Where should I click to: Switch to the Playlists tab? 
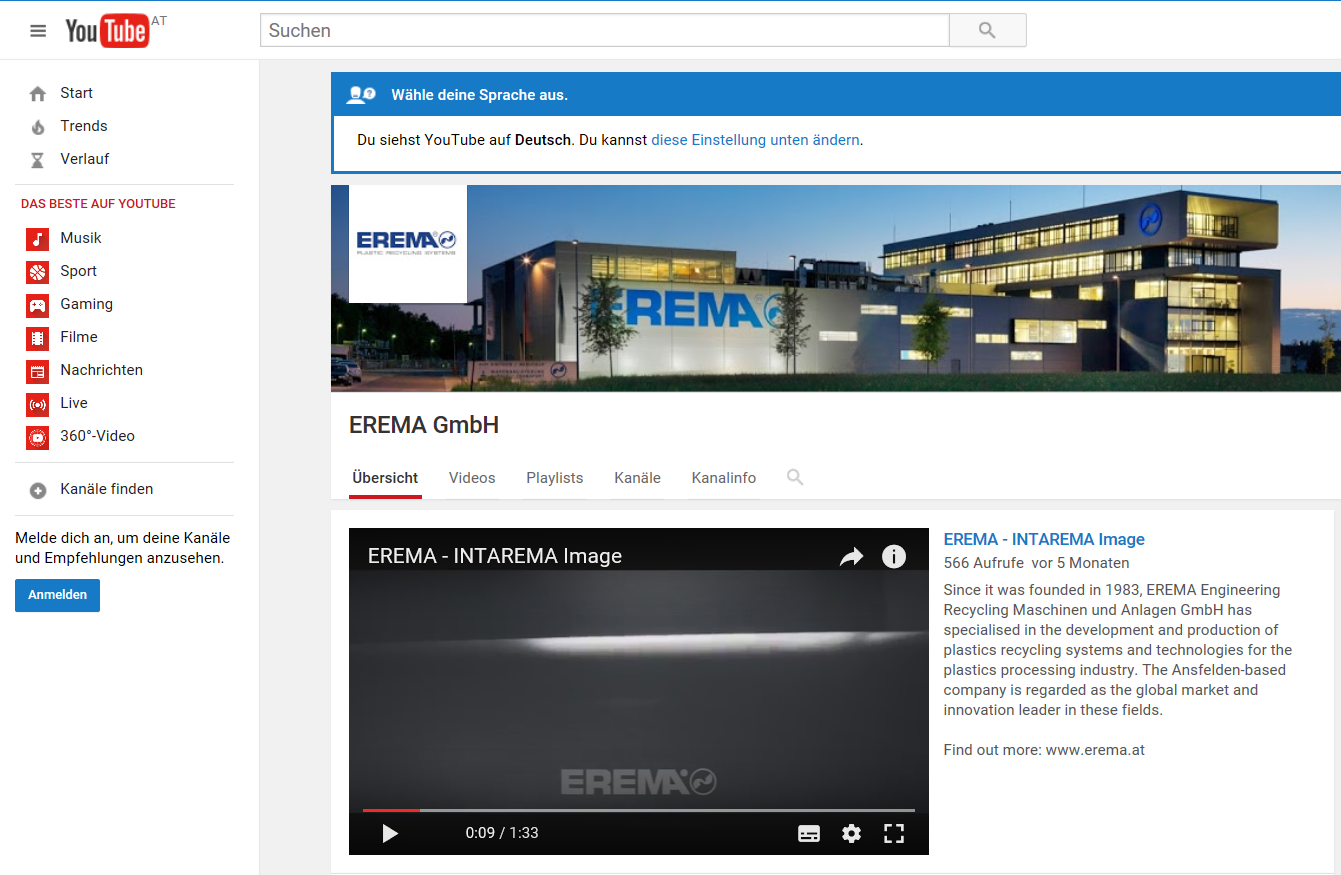pos(555,478)
